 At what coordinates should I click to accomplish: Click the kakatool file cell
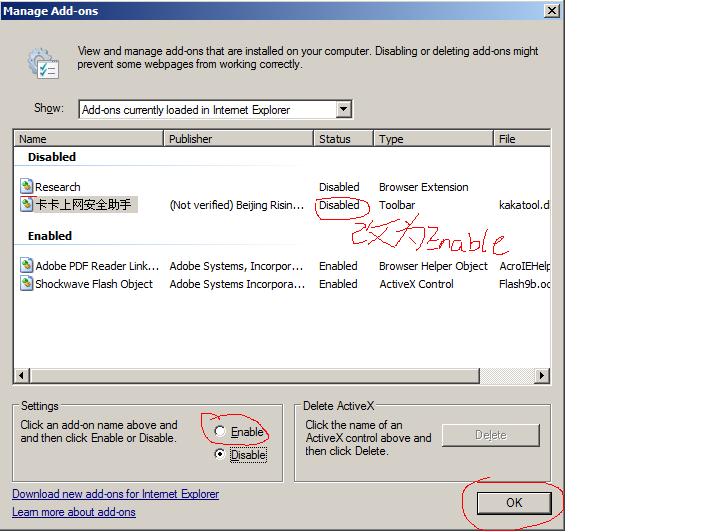pyautogui.click(x=524, y=205)
